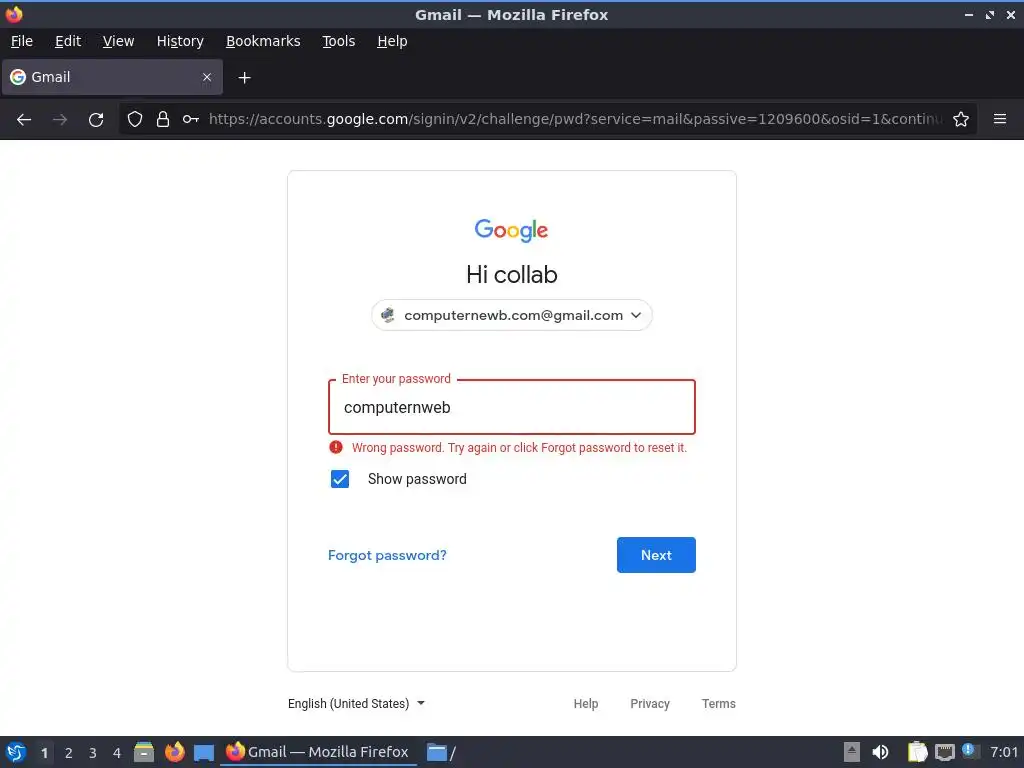This screenshot has height=768, width=1024.
Task: Click the padlock site security icon
Action: tap(163, 119)
